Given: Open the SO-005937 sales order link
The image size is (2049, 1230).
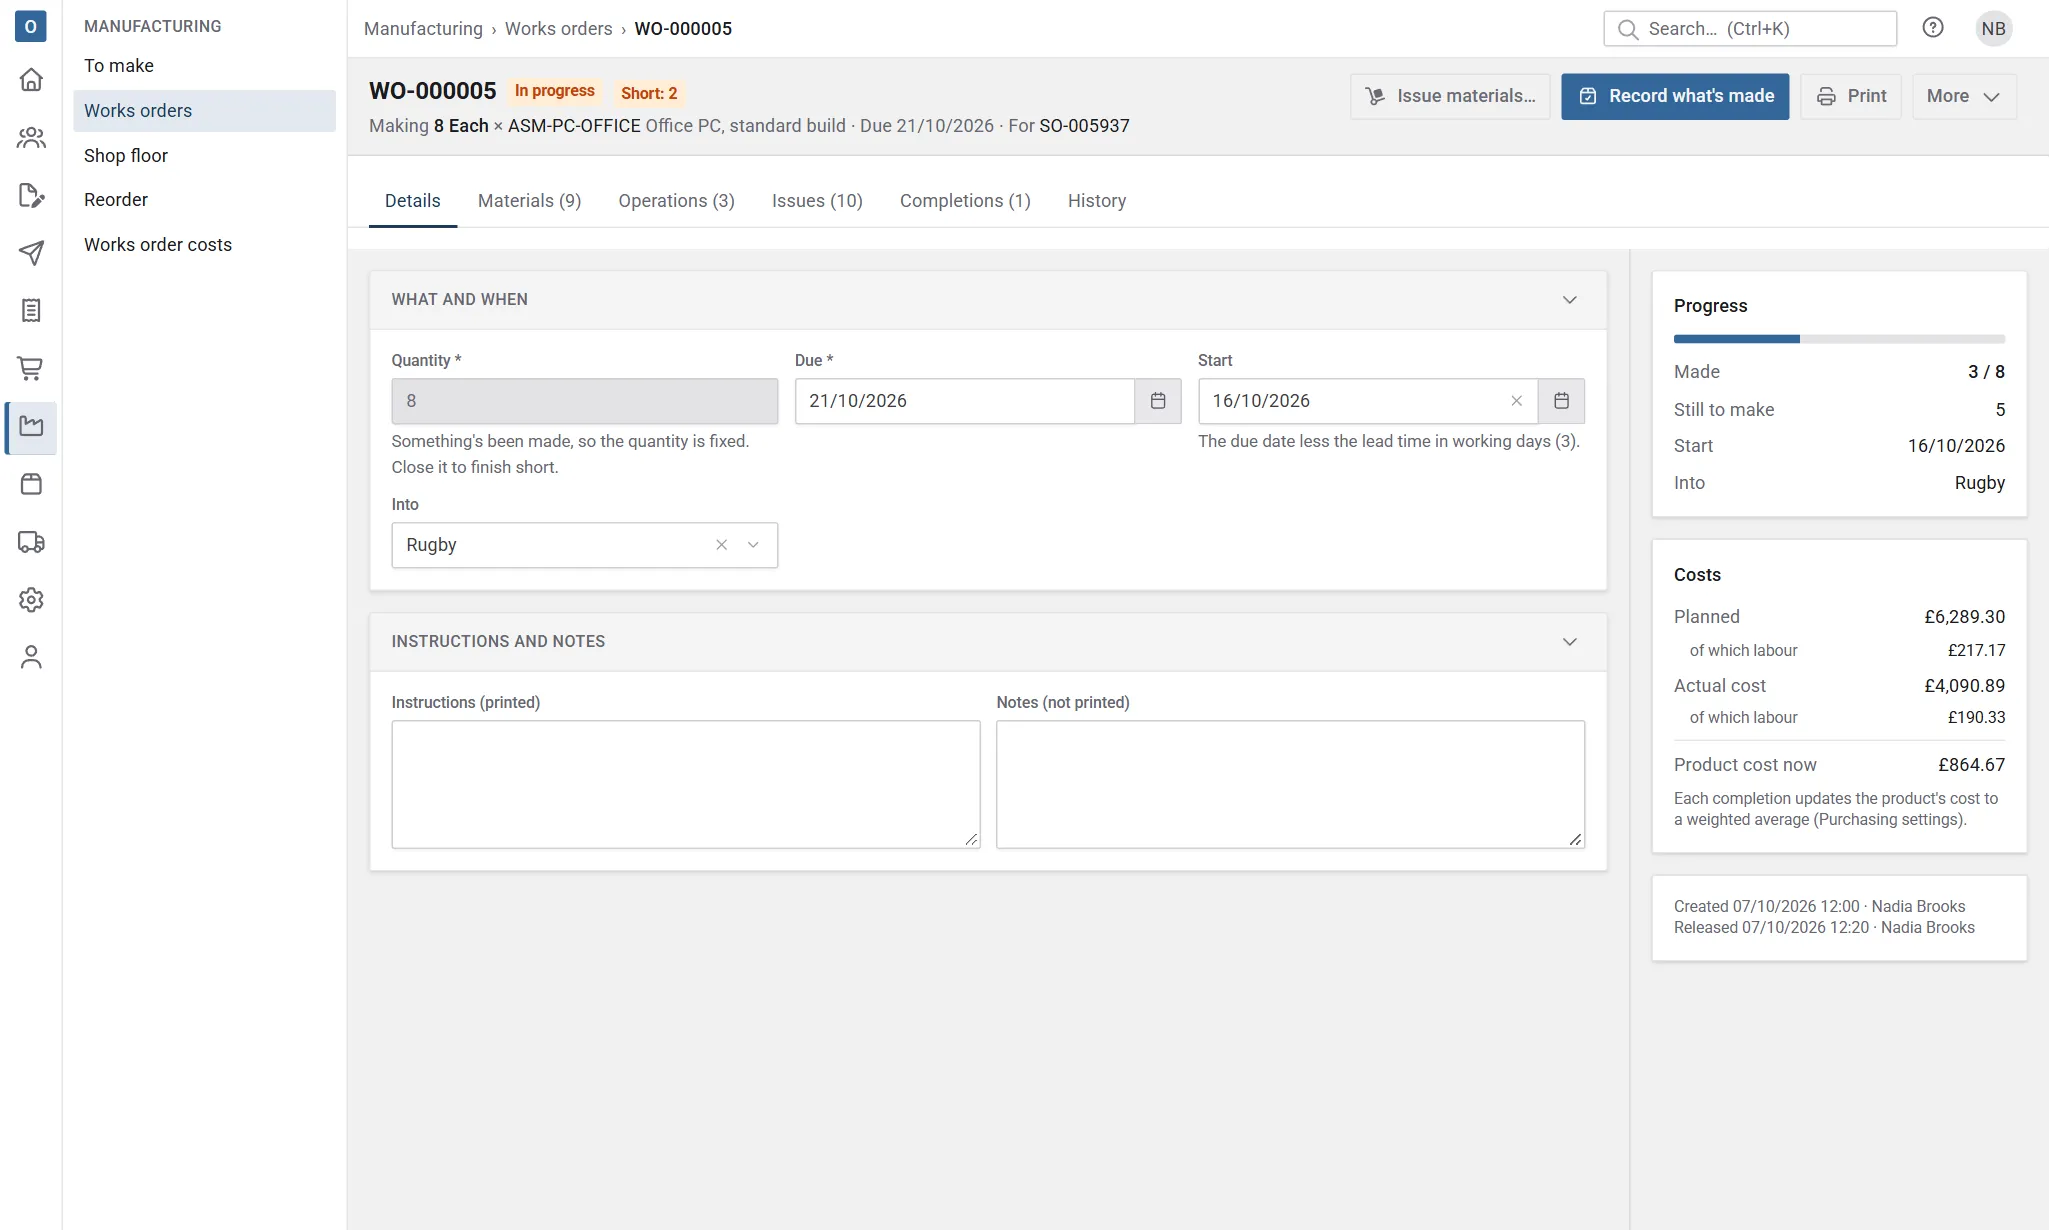Looking at the screenshot, I should pos(1084,126).
